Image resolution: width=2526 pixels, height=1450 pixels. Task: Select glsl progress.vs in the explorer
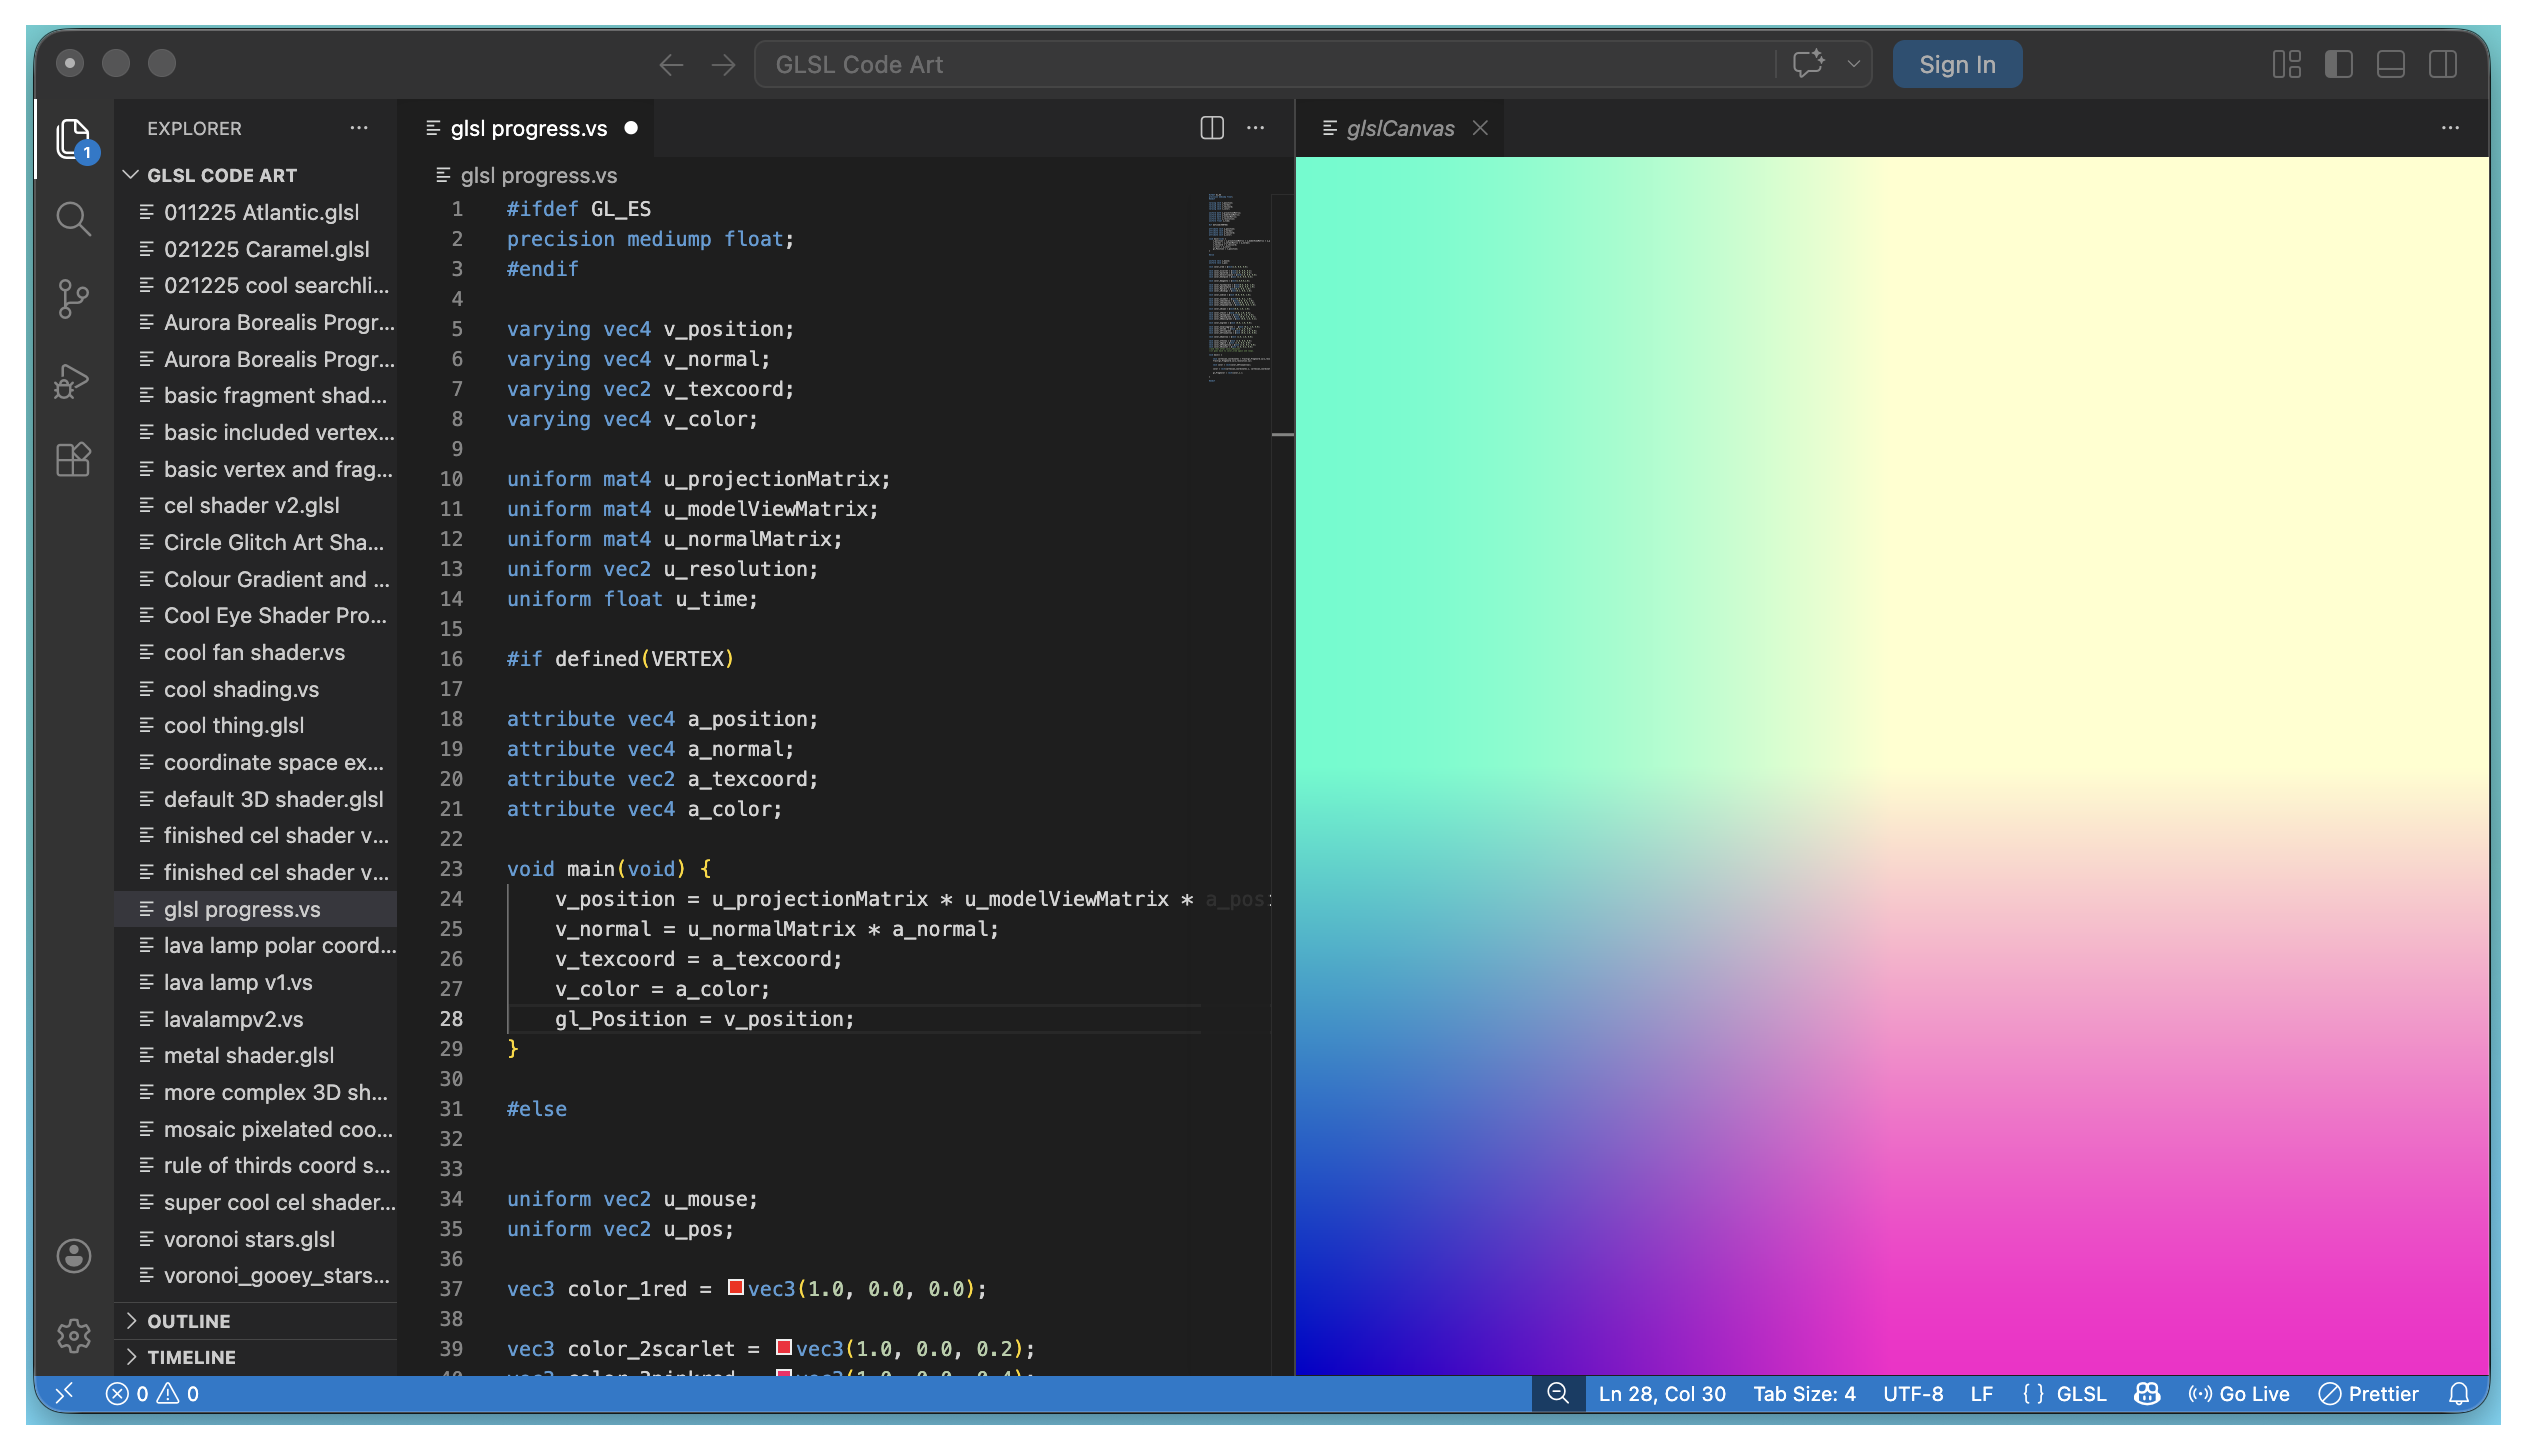point(256,909)
